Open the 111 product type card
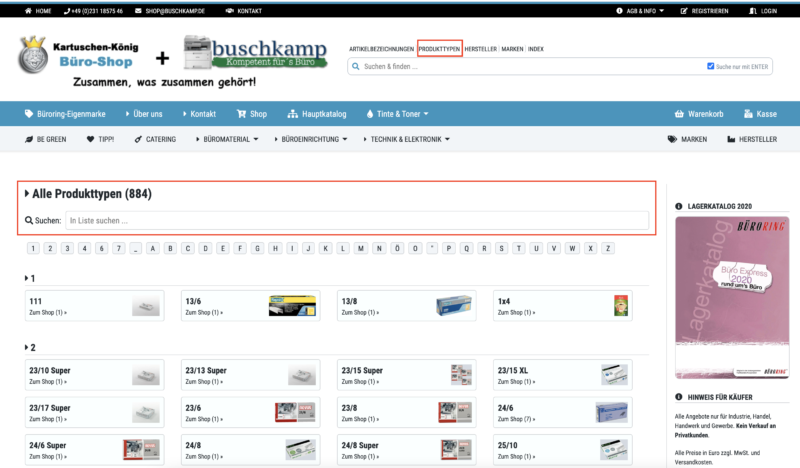 (x=94, y=306)
